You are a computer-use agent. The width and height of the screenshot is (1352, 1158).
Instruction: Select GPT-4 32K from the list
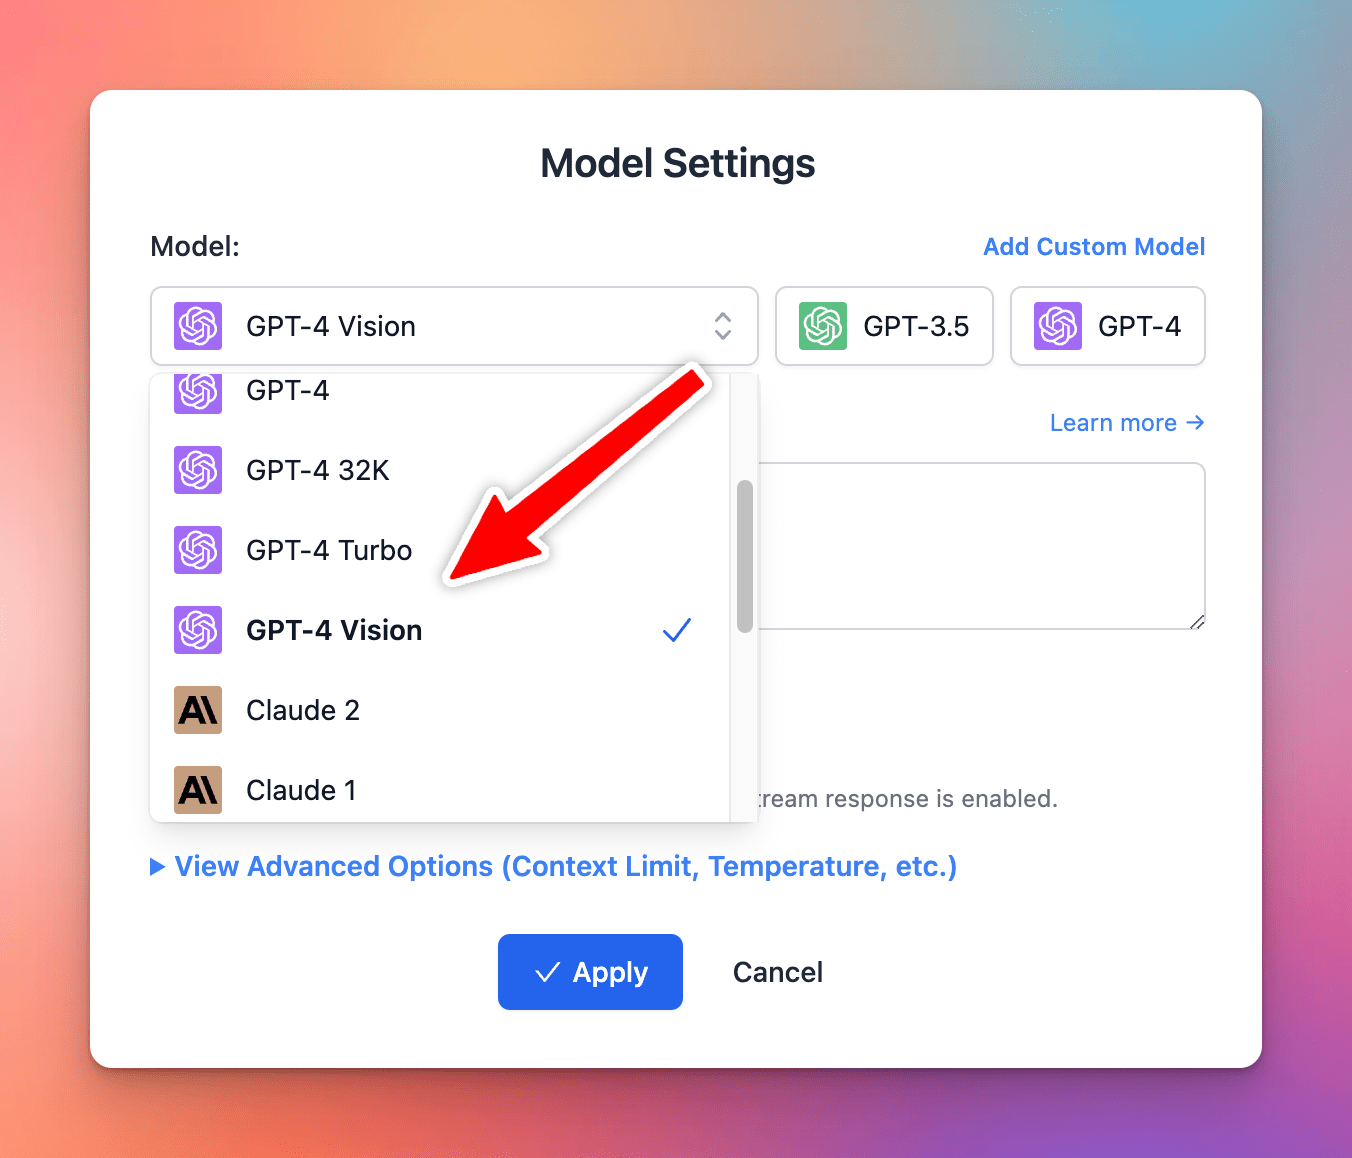point(318,470)
